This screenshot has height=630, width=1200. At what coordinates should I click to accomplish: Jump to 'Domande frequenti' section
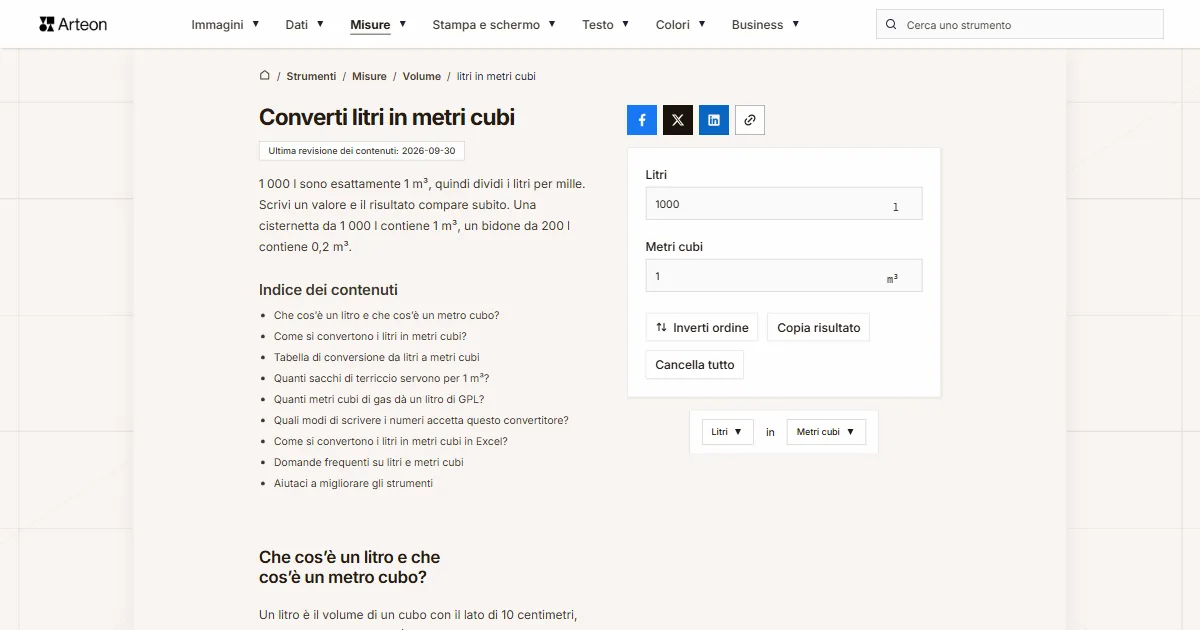point(369,462)
